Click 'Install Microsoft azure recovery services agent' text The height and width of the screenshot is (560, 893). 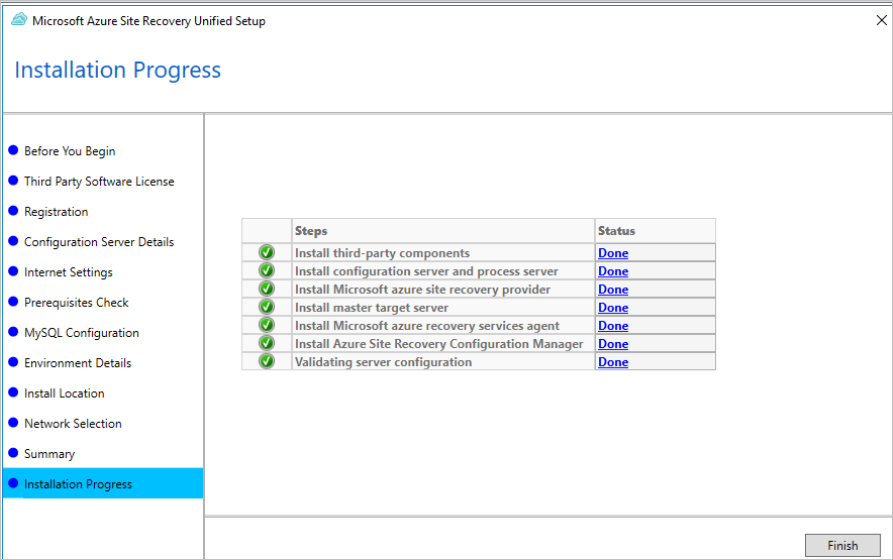(427, 326)
